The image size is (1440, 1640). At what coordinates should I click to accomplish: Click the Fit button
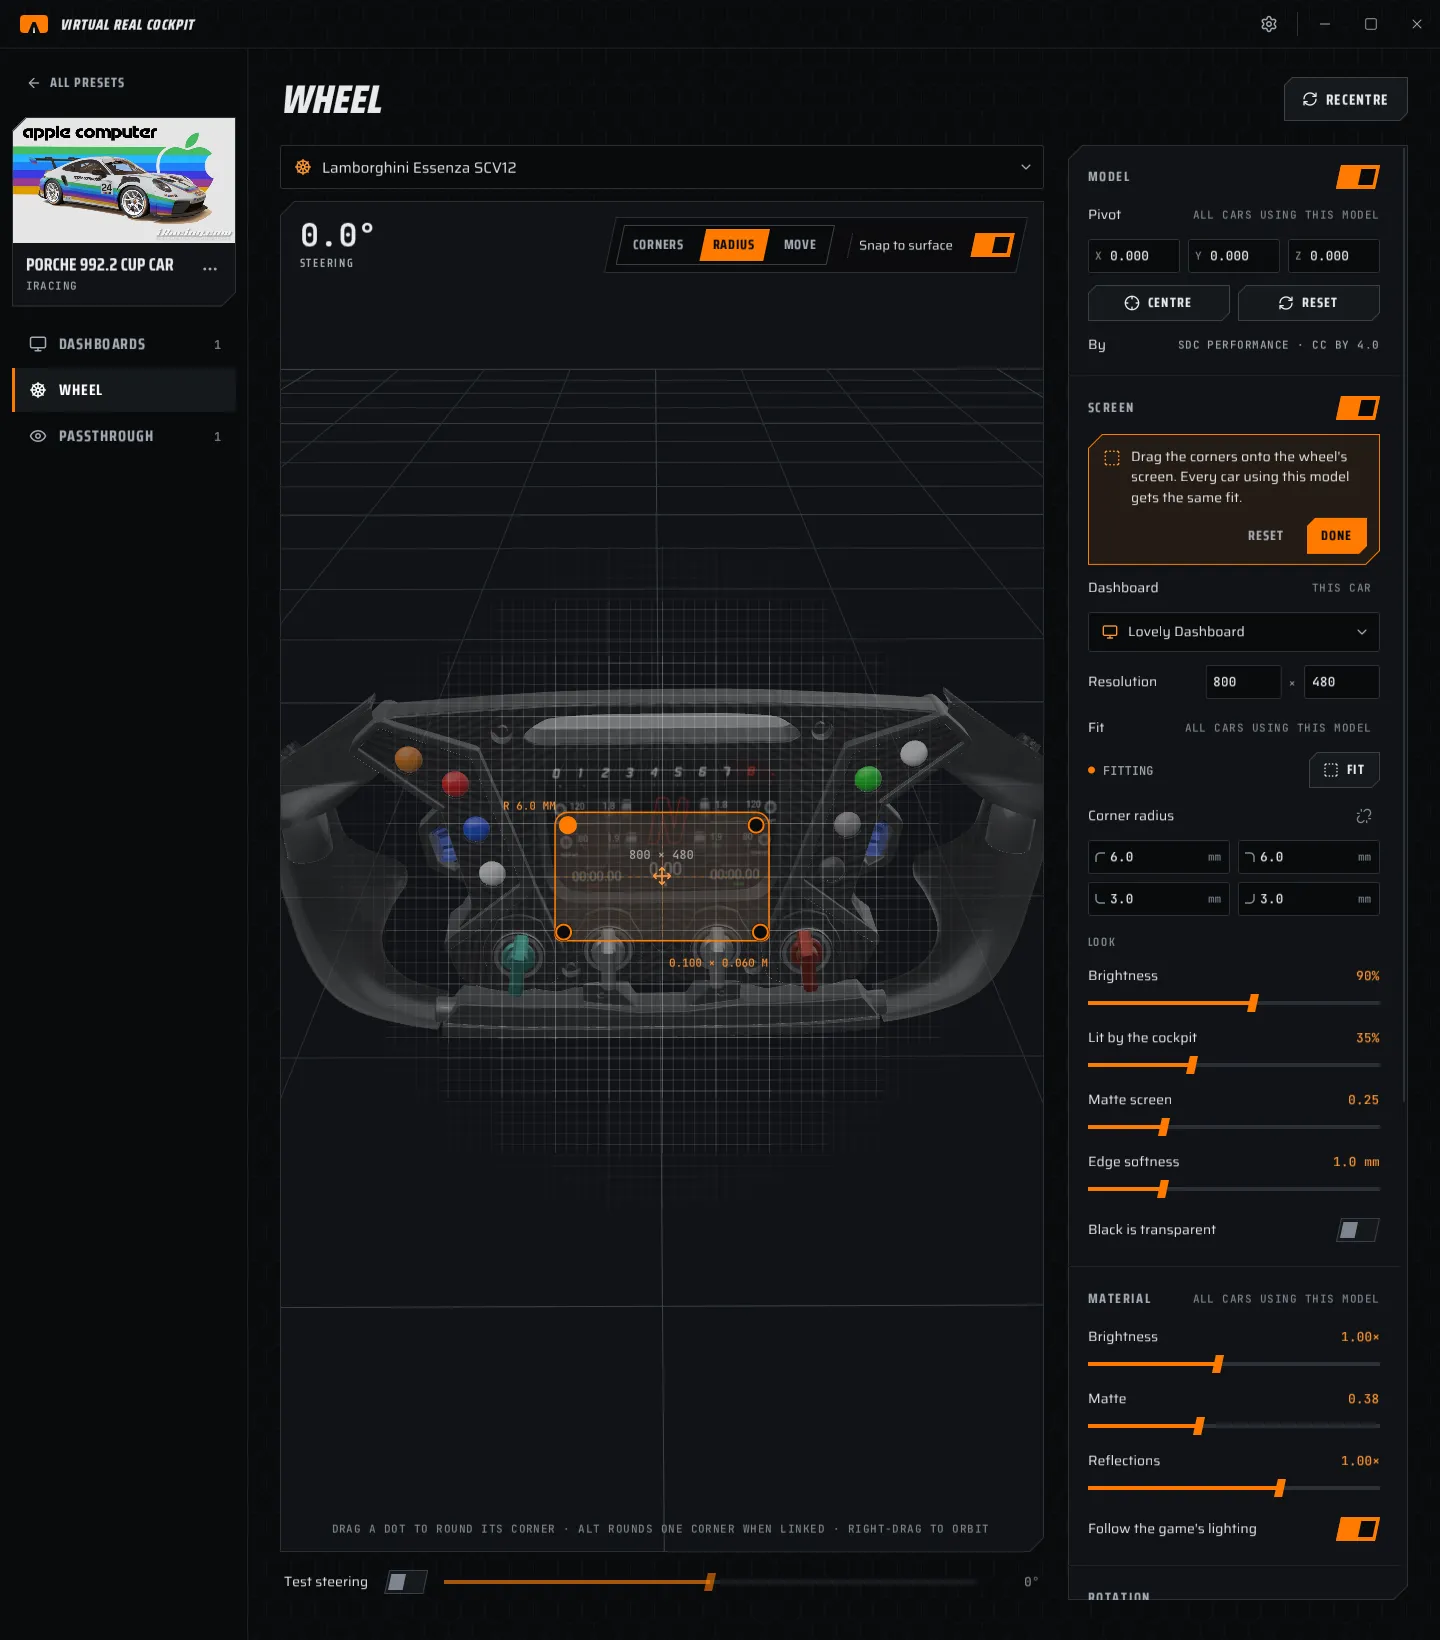tap(1344, 770)
